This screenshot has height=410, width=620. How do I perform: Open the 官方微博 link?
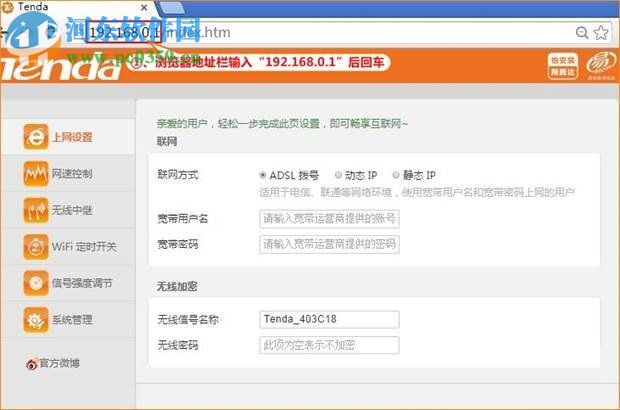[59, 363]
